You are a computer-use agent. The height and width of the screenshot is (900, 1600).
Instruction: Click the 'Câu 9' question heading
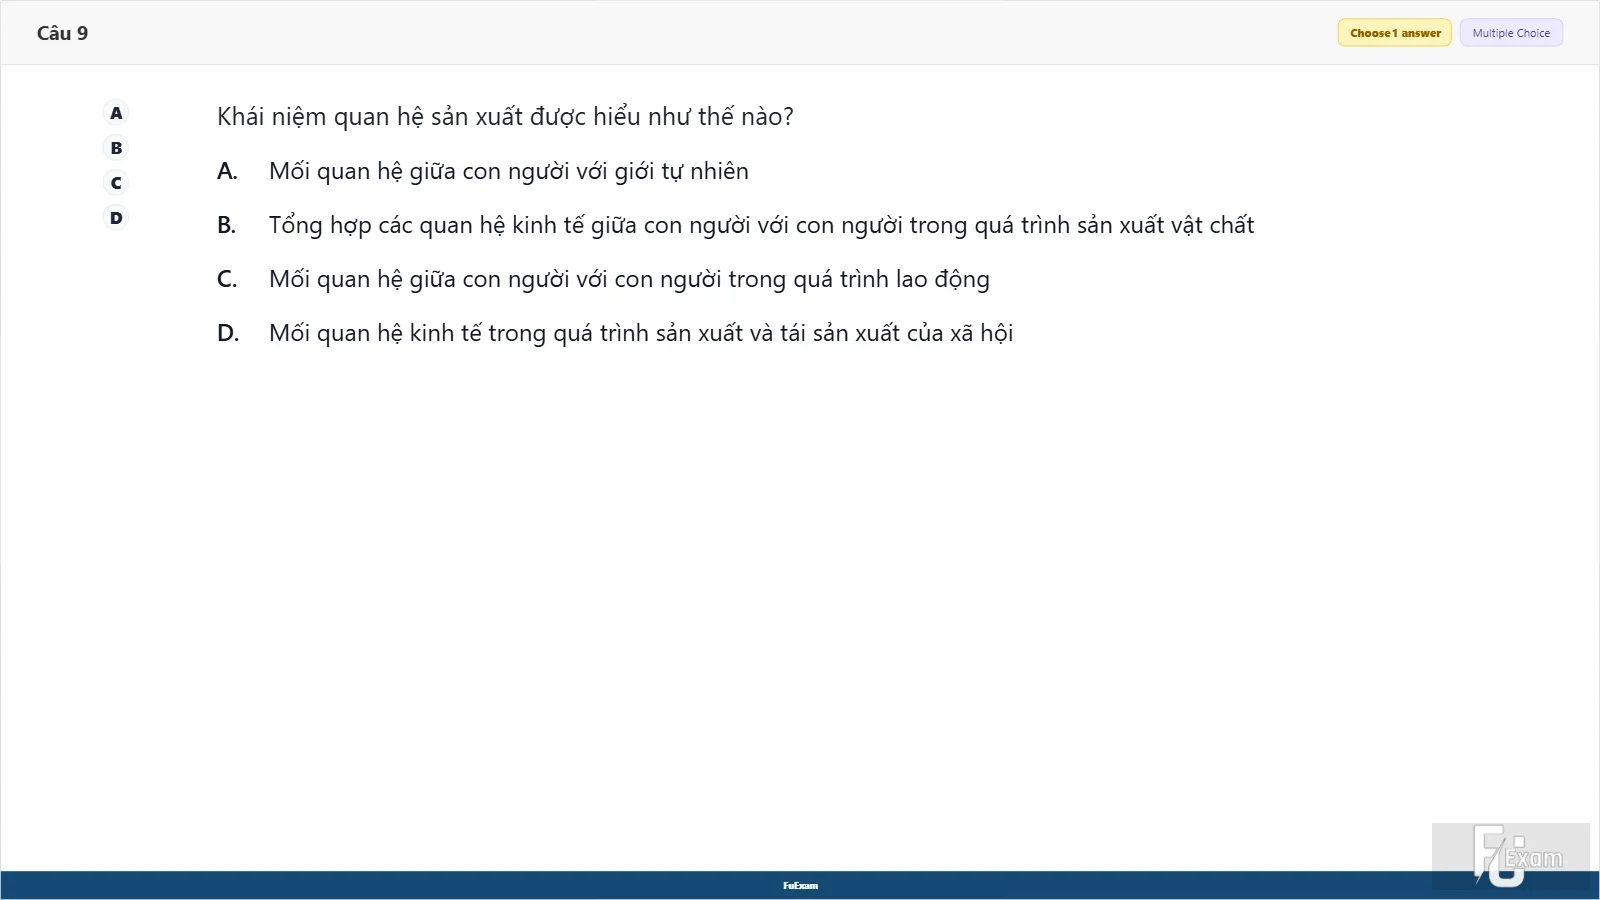[x=62, y=33]
